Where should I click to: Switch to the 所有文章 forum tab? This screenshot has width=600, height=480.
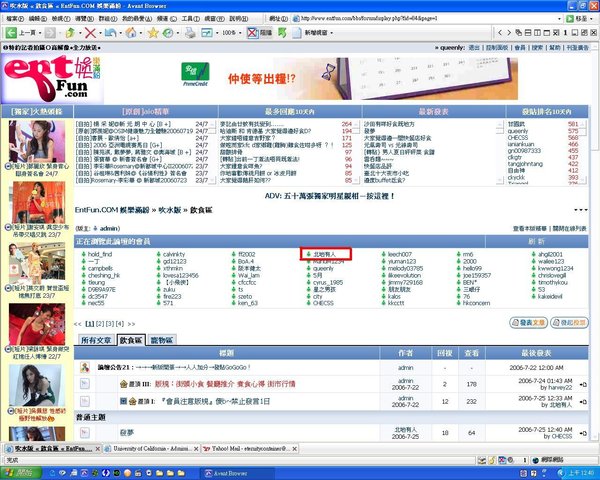(96, 340)
